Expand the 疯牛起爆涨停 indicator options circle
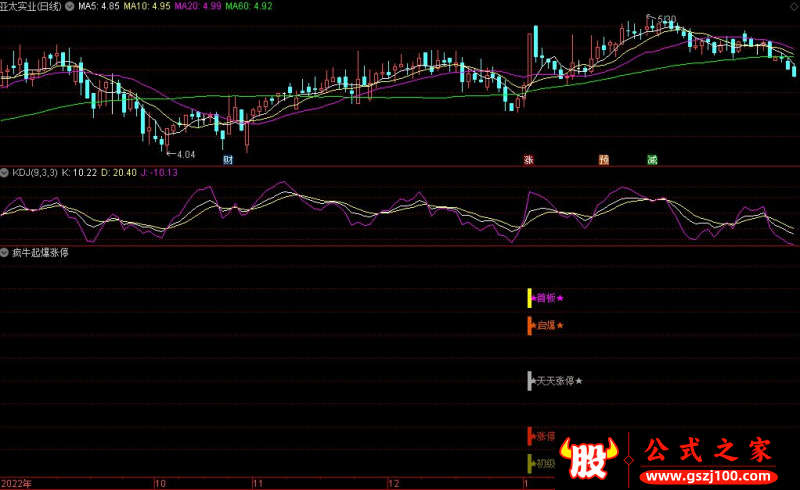The height and width of the screenshot is (490, 800). tap(5, 253)
